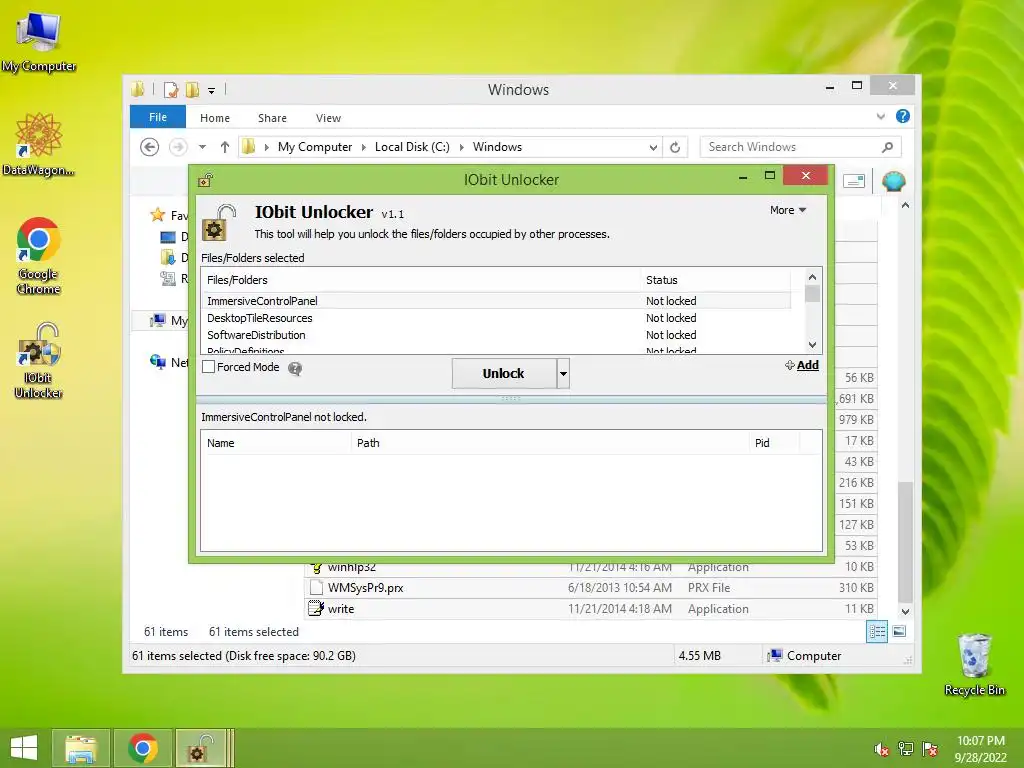Click the search magnifier icon
This screenshot has height=768, width=1024.
[888, 147]
